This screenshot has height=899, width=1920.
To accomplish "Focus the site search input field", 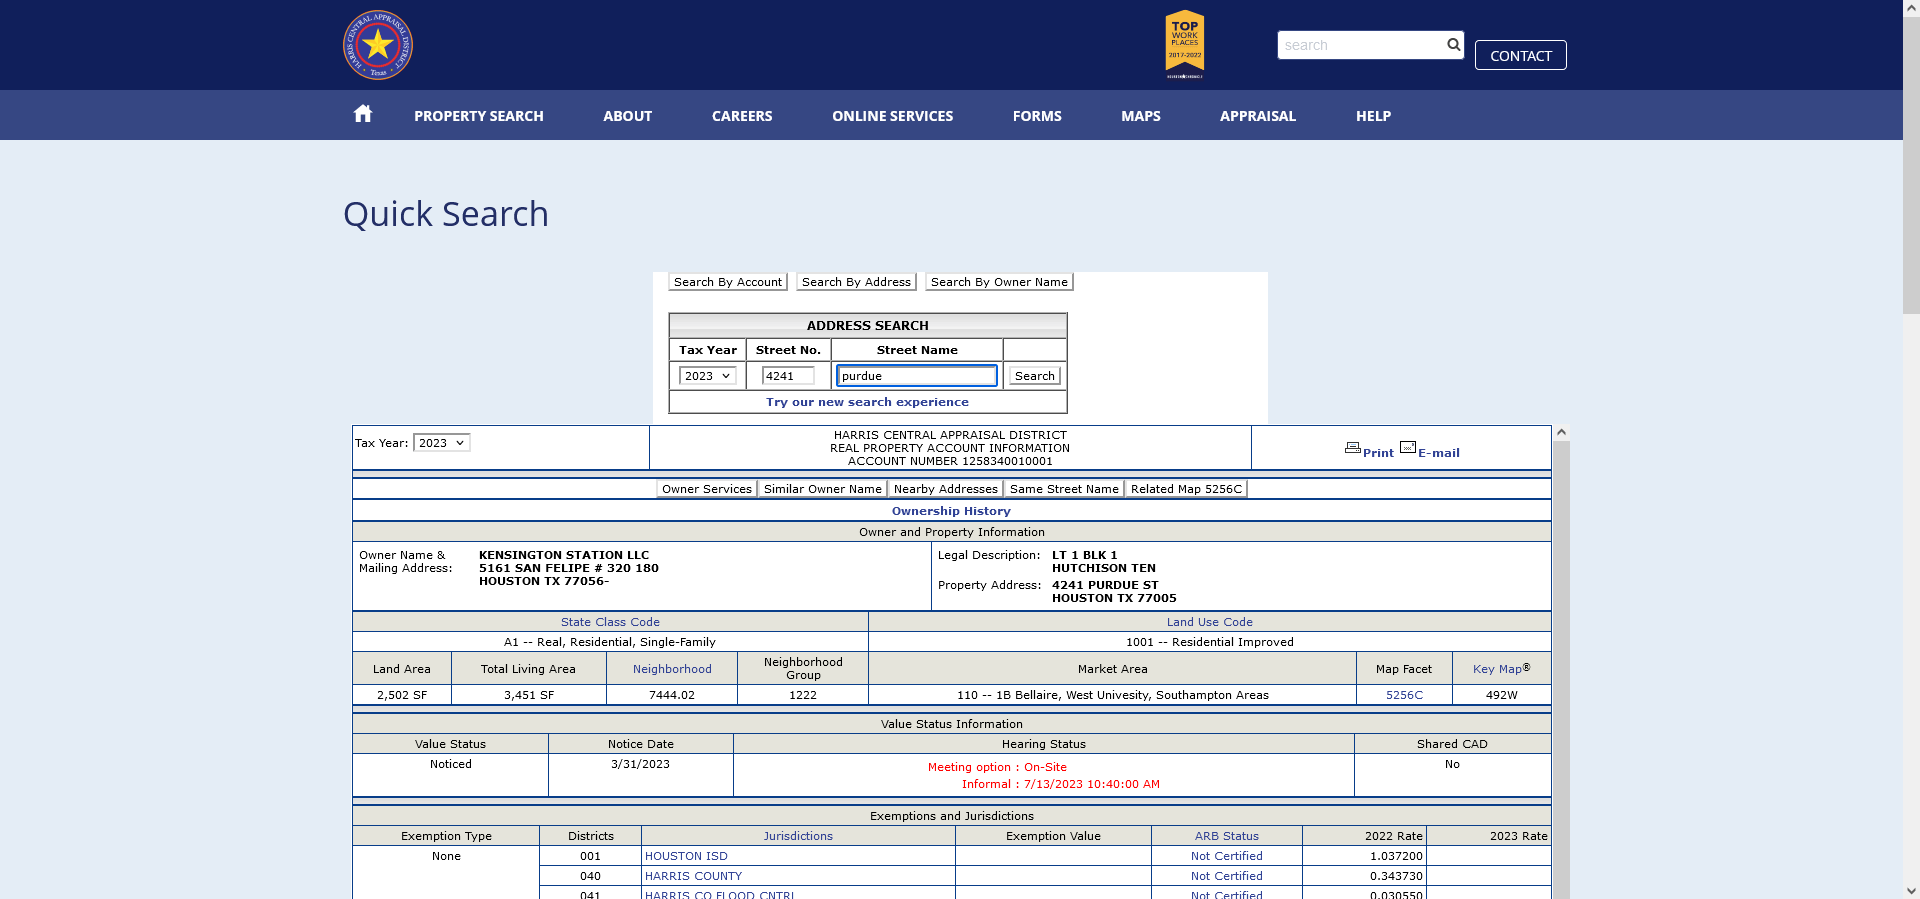I will [x=1361, y=45].
